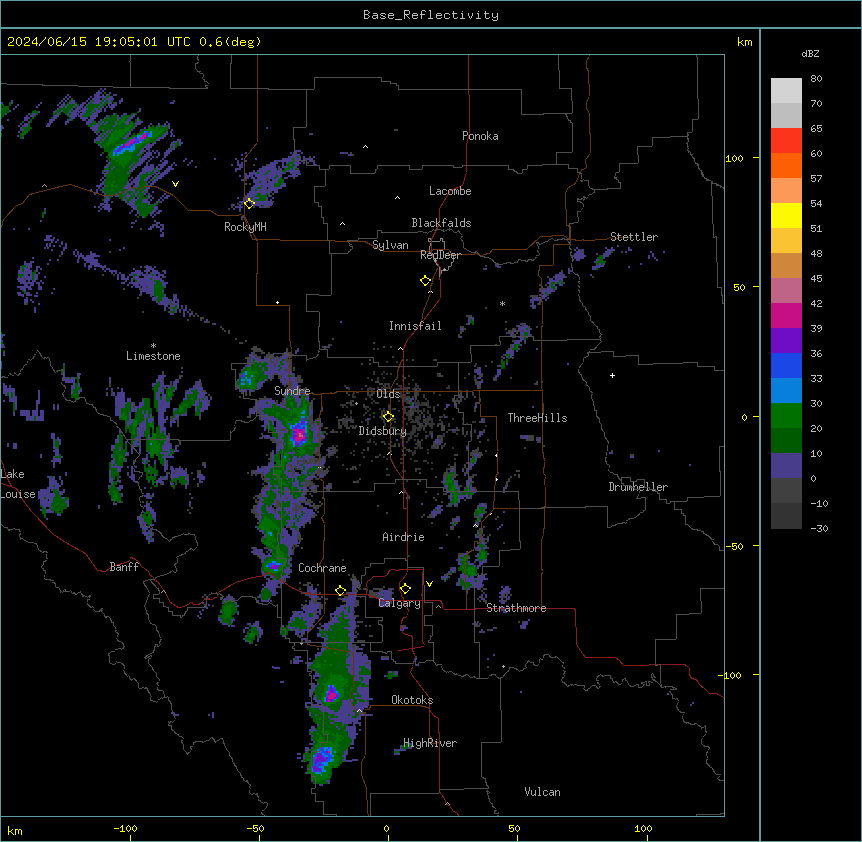Click the magenta storm core near Sundre
The width and height of the screenshot is (862, 842).
(x=299, y=434)
